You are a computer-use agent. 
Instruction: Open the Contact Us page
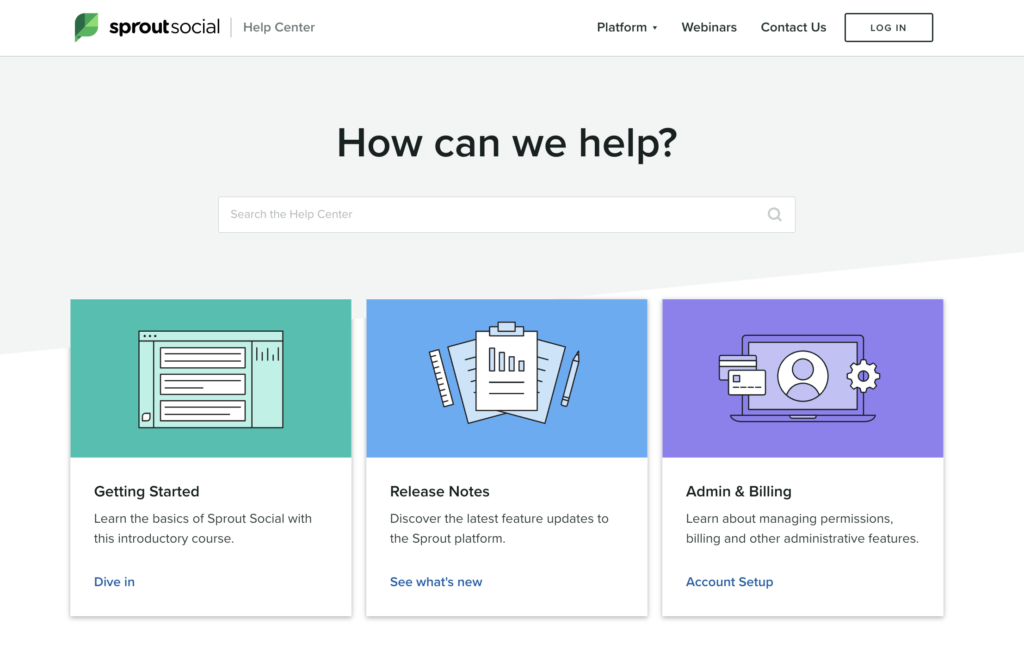(x=793, y=27)
